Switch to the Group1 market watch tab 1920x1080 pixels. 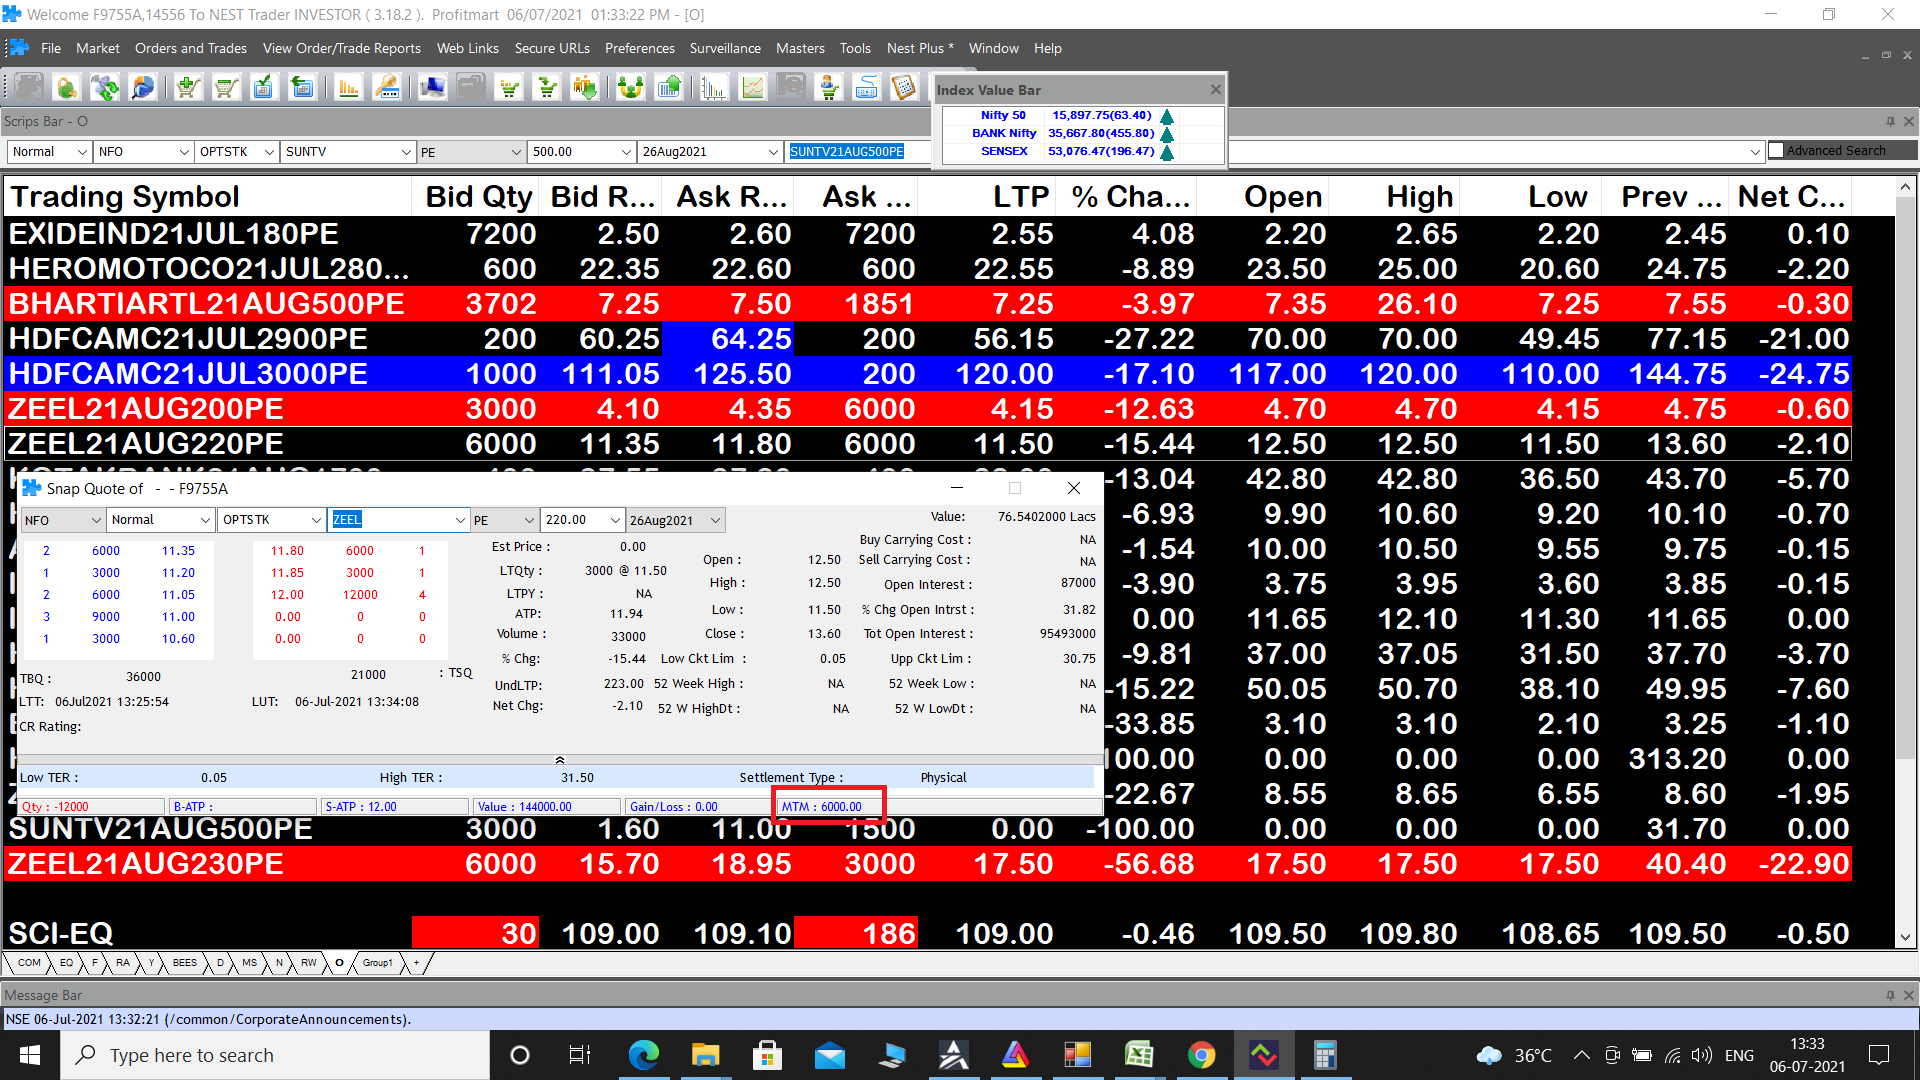[378, 963]
